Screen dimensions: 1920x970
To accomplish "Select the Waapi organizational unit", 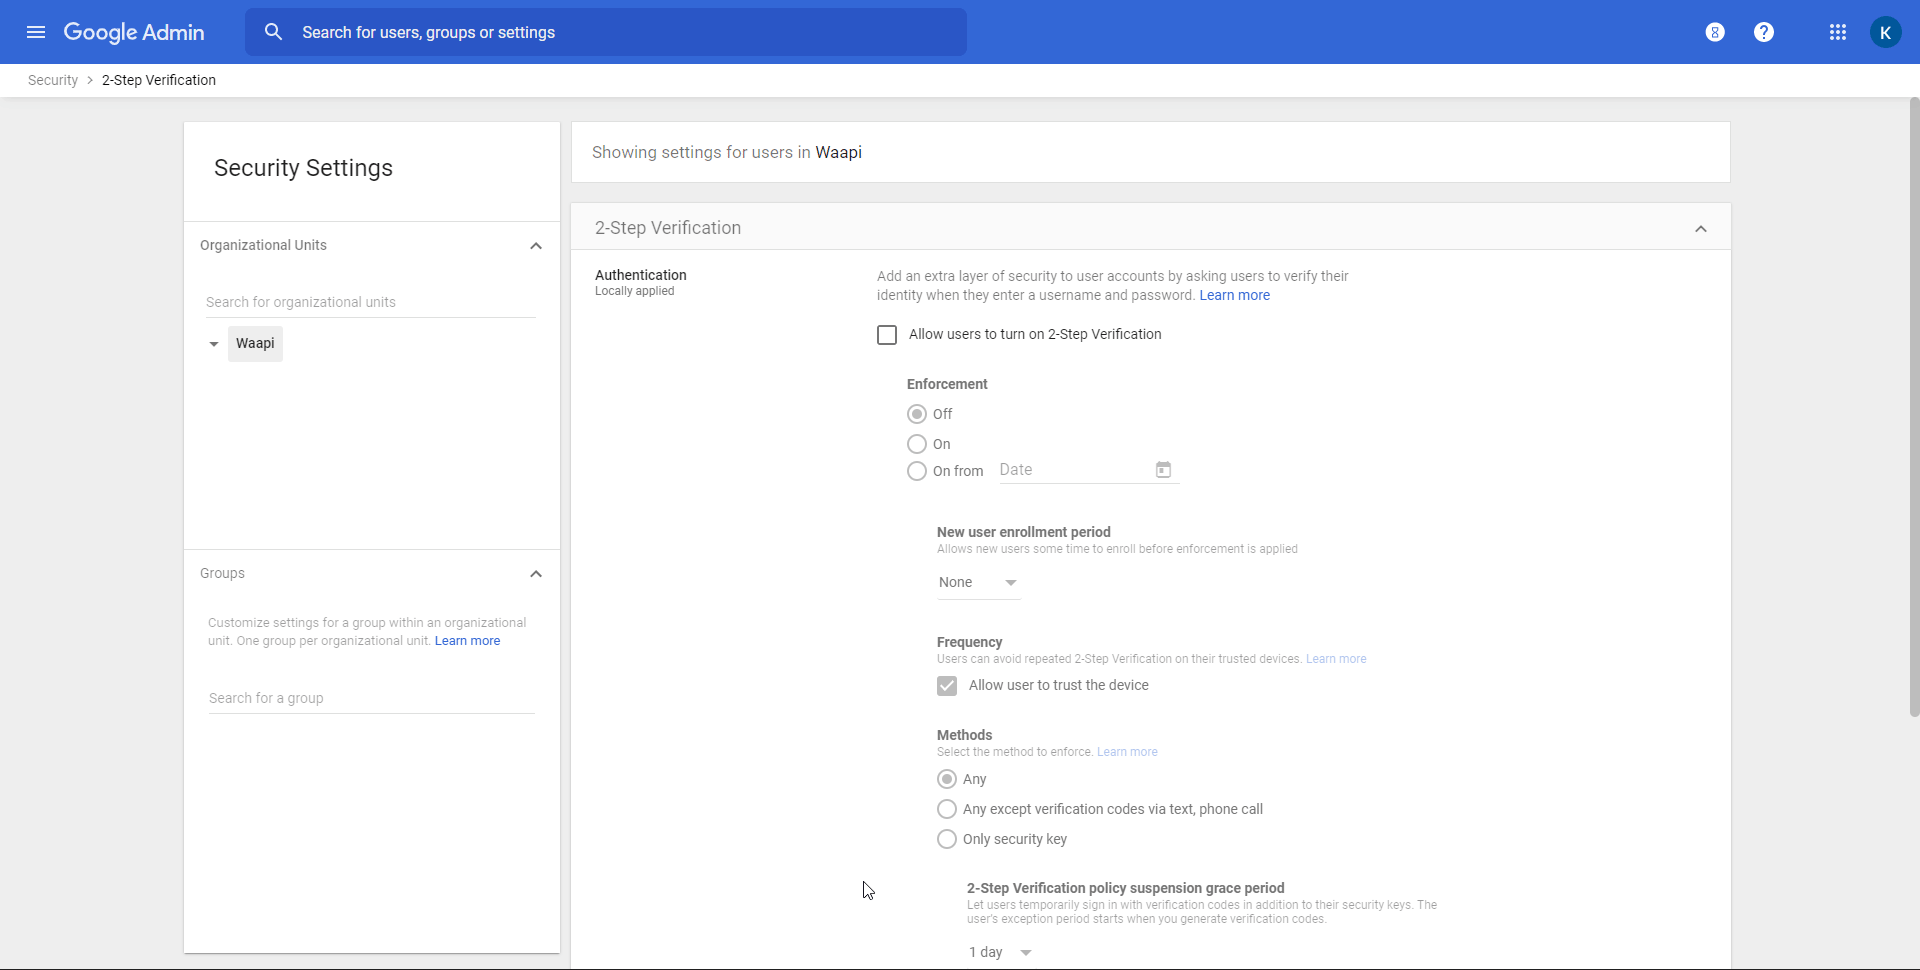I will coord(255,343).
